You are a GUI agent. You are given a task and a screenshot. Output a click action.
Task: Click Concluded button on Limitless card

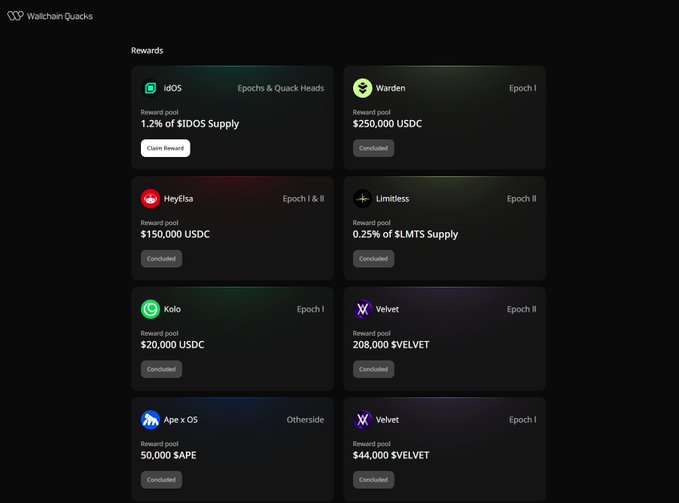coord(373,258)
